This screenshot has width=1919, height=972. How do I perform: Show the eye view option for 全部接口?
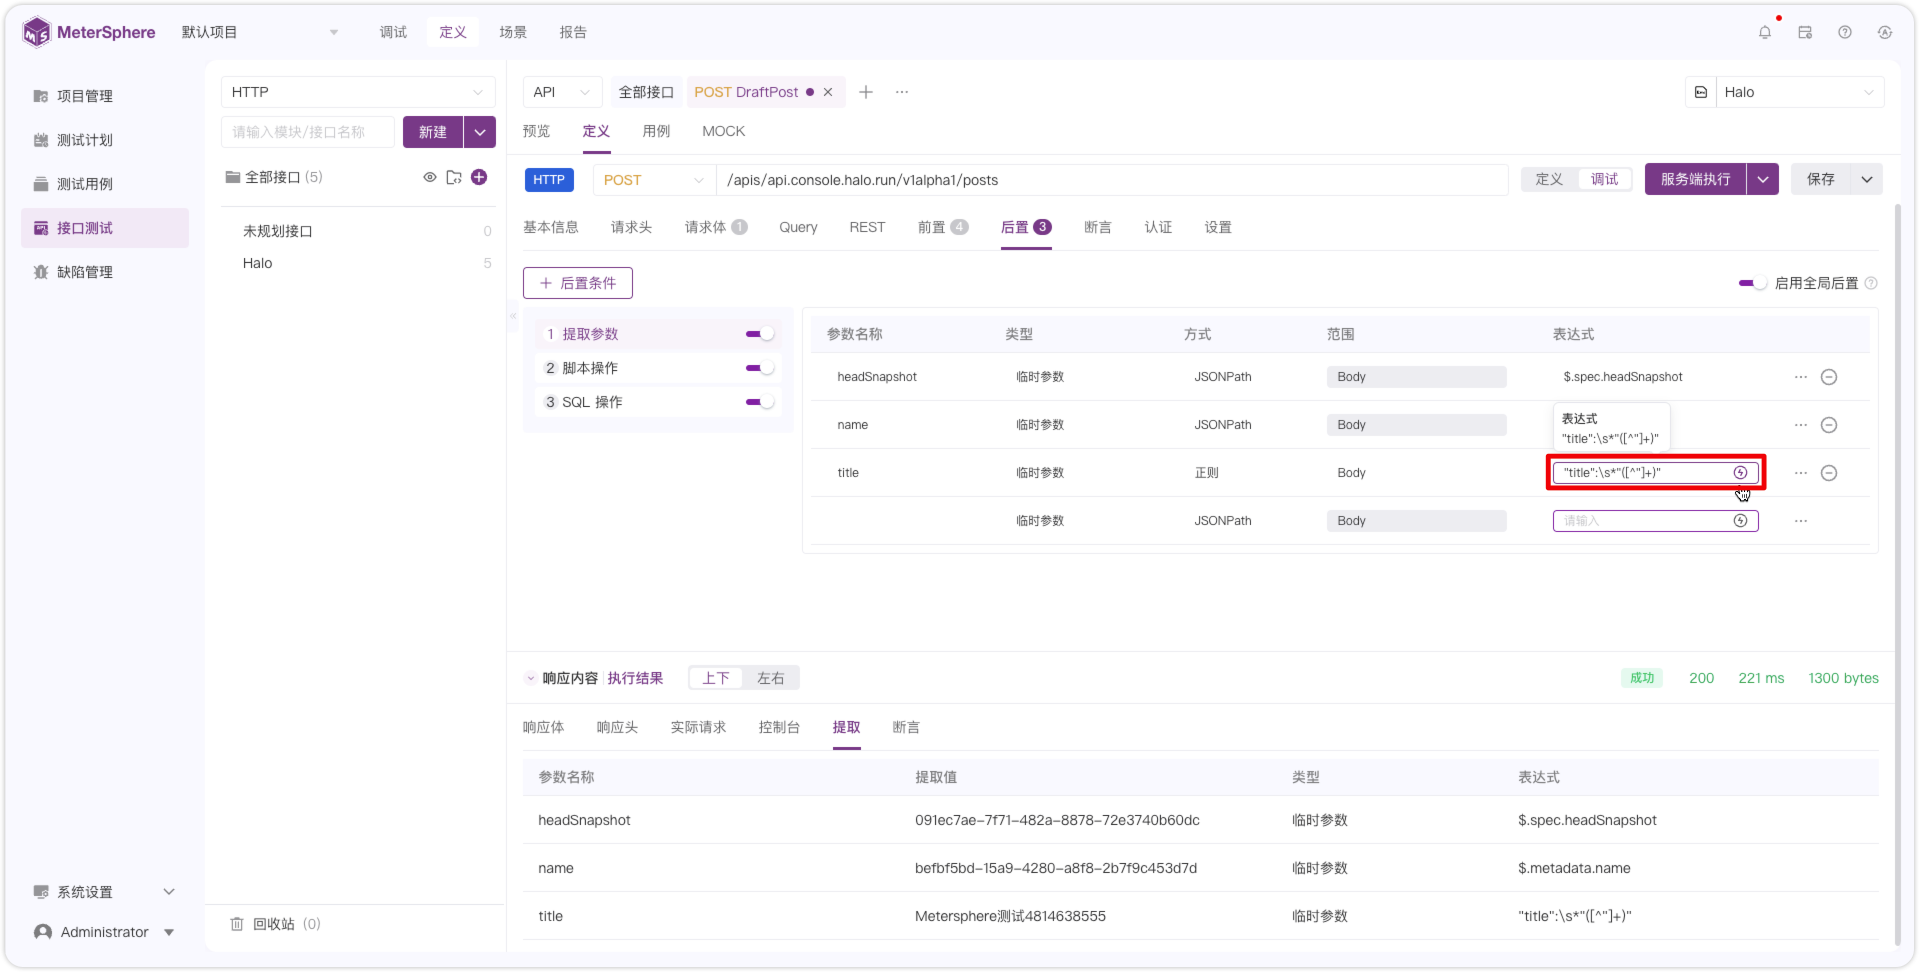(430, 177)
